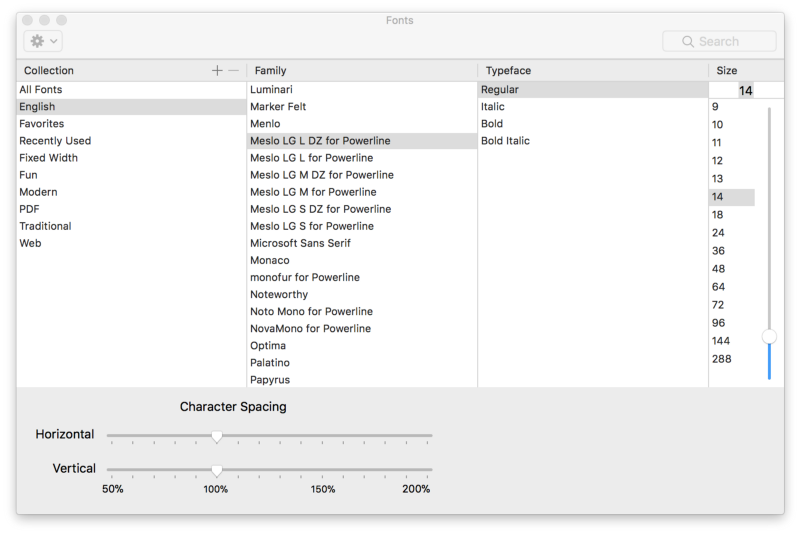Click into the Search field

point(719,41)
